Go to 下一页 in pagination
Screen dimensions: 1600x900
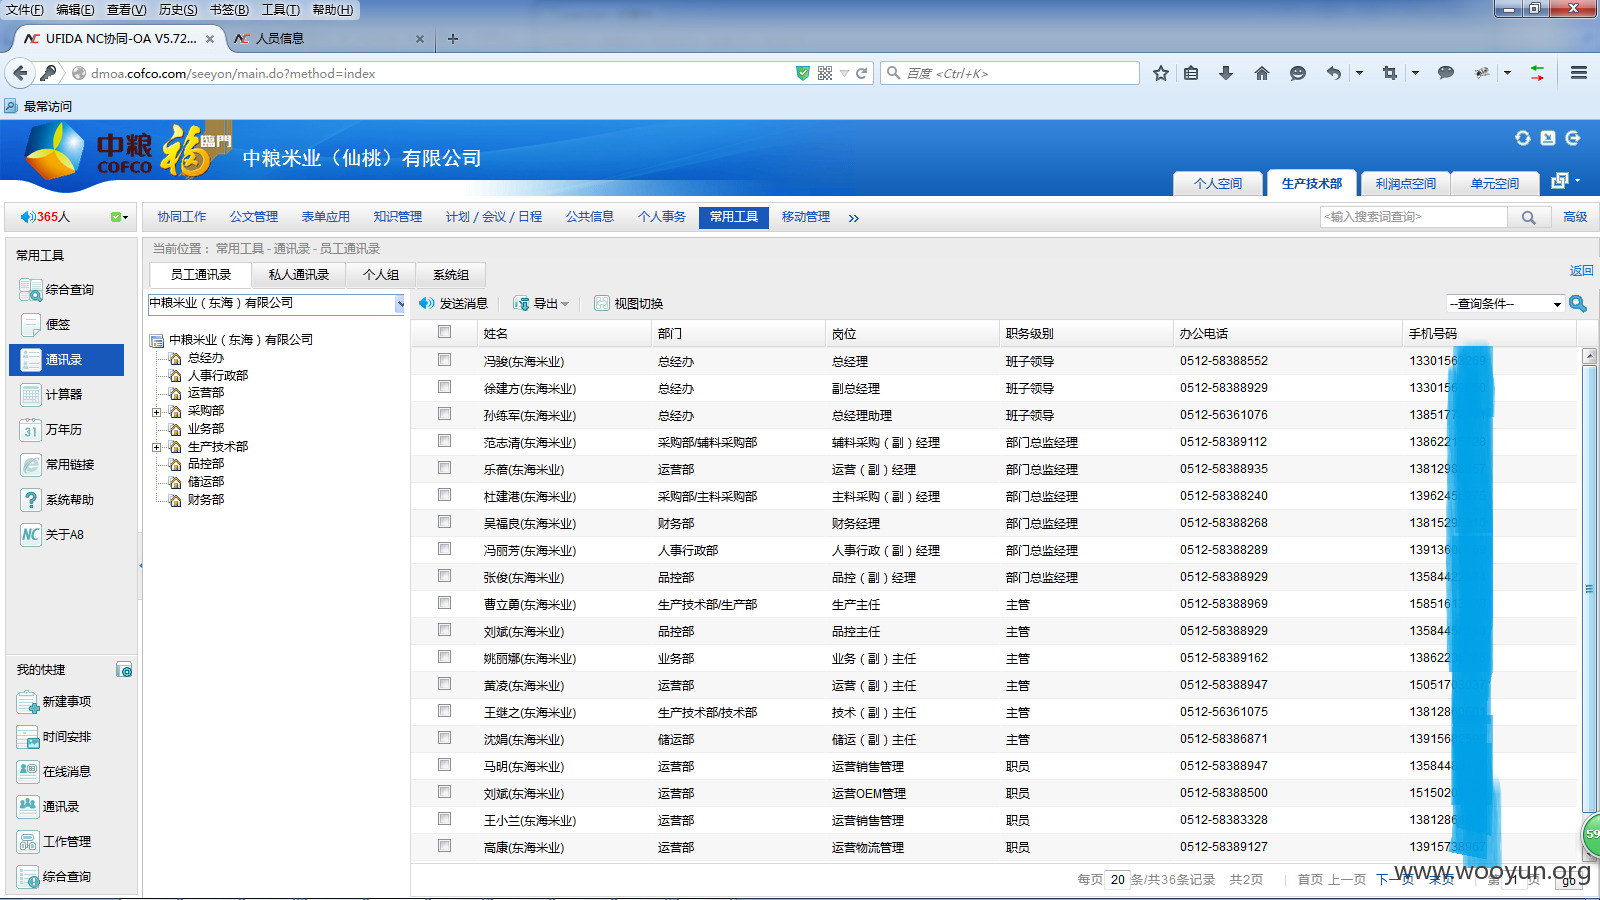point(1395,879)
